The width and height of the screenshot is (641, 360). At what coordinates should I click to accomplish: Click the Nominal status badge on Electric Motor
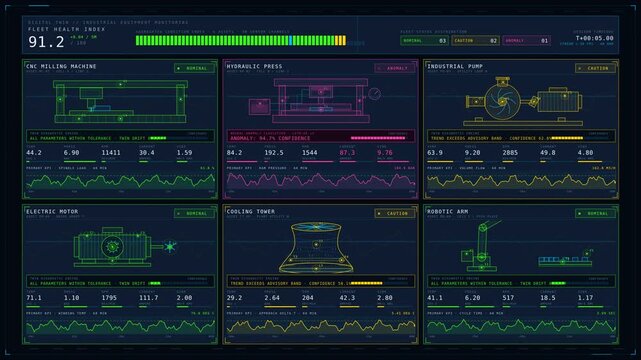click(x=195, y=213)
